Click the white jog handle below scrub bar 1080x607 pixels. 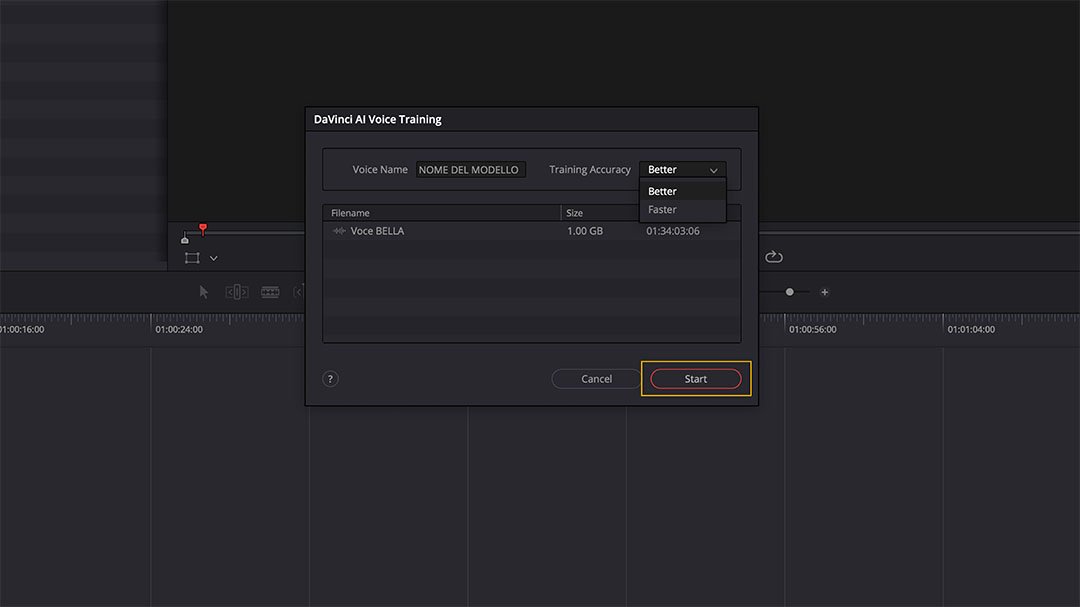(185, 239)
